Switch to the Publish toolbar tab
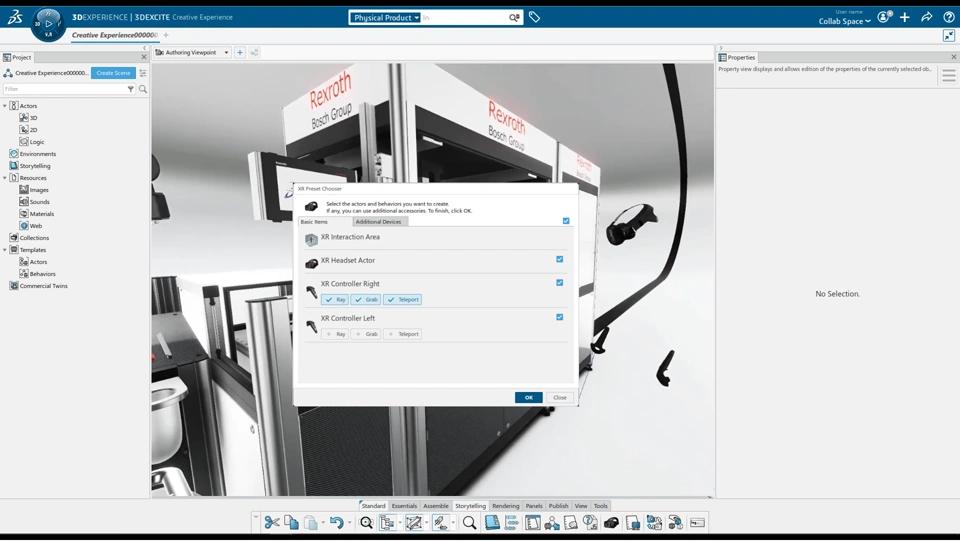Screen dimensions: 960x541 (558, 506)
